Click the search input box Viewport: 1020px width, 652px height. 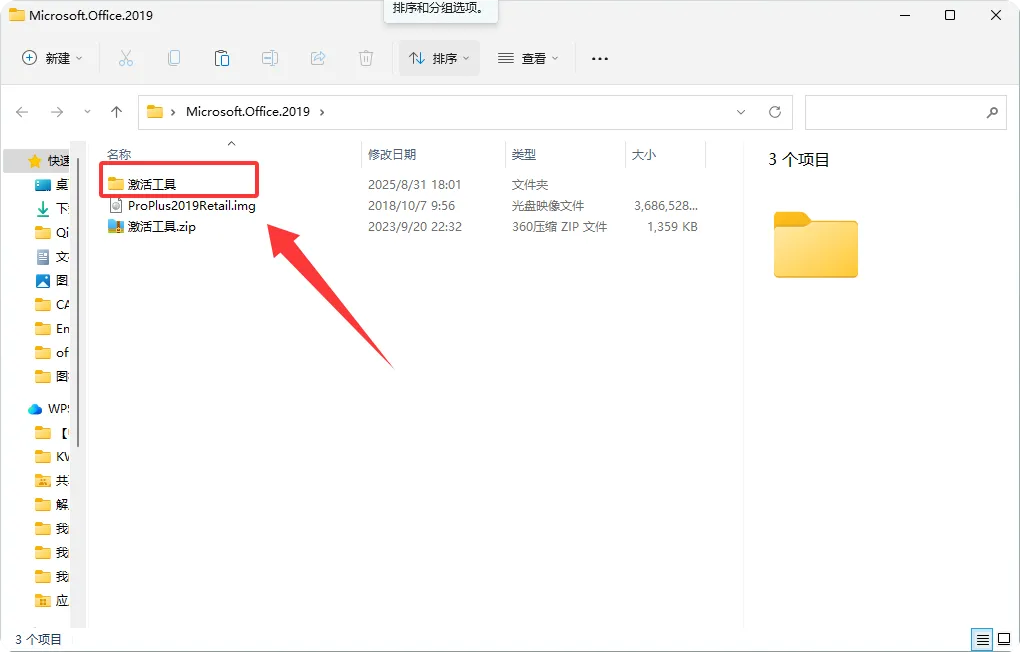point(906,112)
